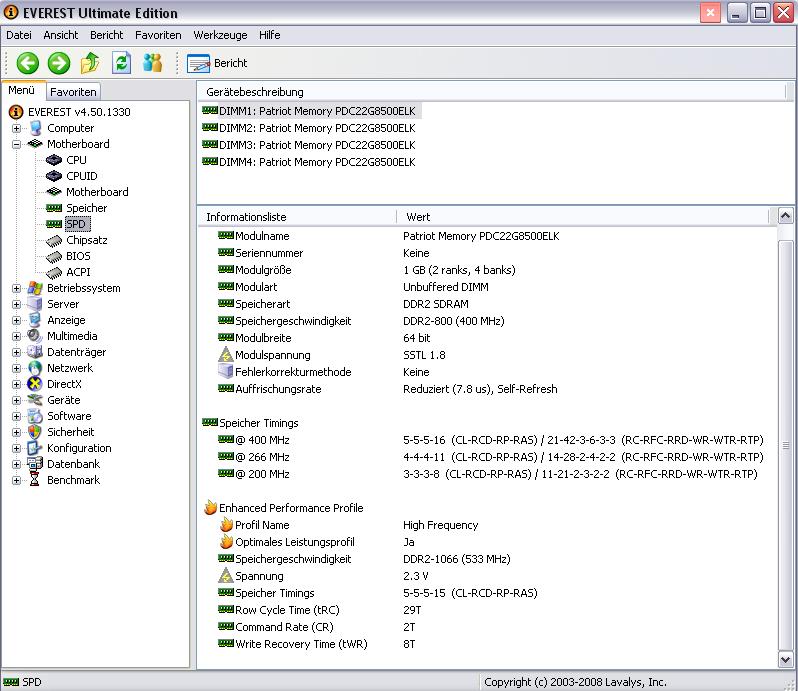Viewport: 798px width, 691px height.
Task: Collapse the Motherboard tree node
Action: point(16,144)
